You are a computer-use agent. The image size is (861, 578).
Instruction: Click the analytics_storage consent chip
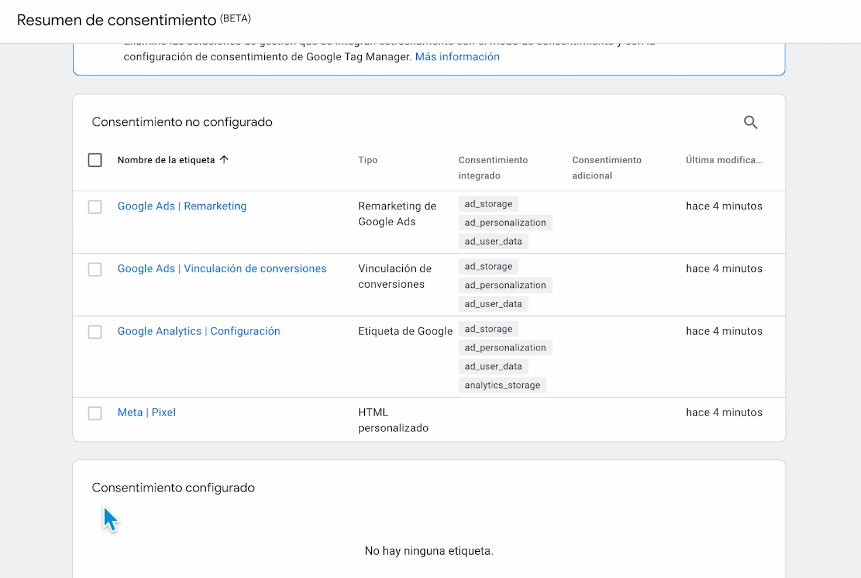(x=503, y=385)
